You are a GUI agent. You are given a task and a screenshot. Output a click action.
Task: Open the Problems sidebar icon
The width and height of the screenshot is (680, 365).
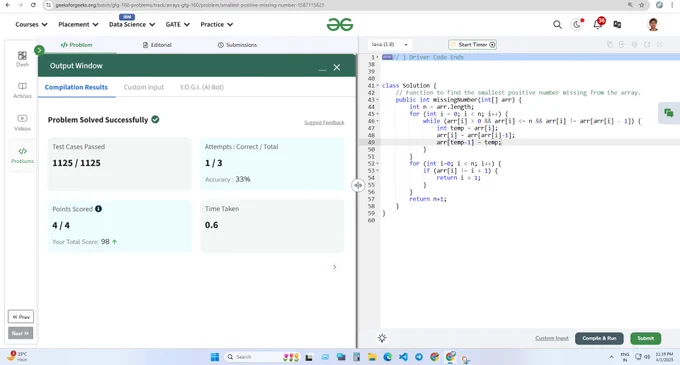[22, 155]
